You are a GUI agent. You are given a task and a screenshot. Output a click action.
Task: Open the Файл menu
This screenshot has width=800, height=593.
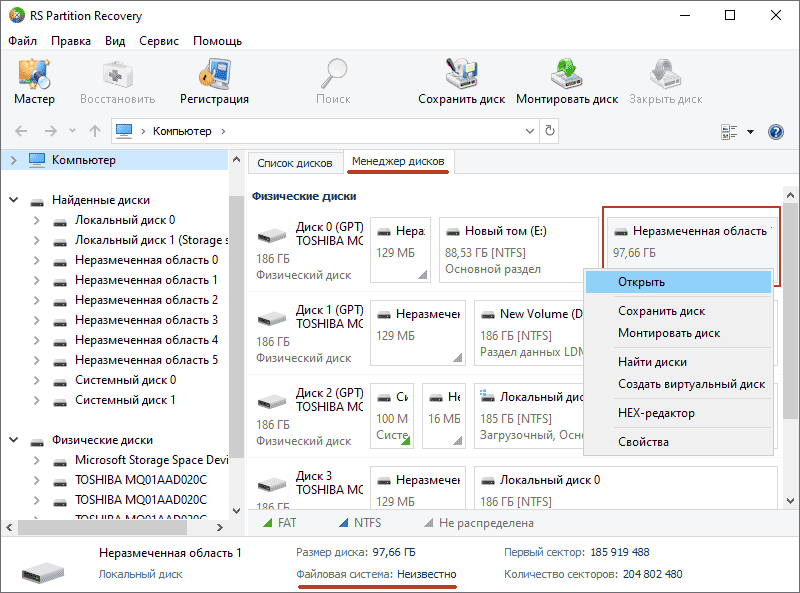click(22, 41)
